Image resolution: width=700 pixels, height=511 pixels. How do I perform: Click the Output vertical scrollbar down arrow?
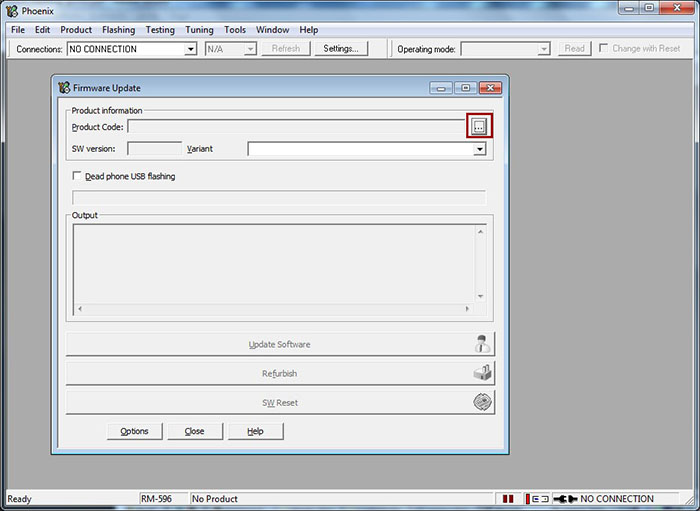click(480, 296)
